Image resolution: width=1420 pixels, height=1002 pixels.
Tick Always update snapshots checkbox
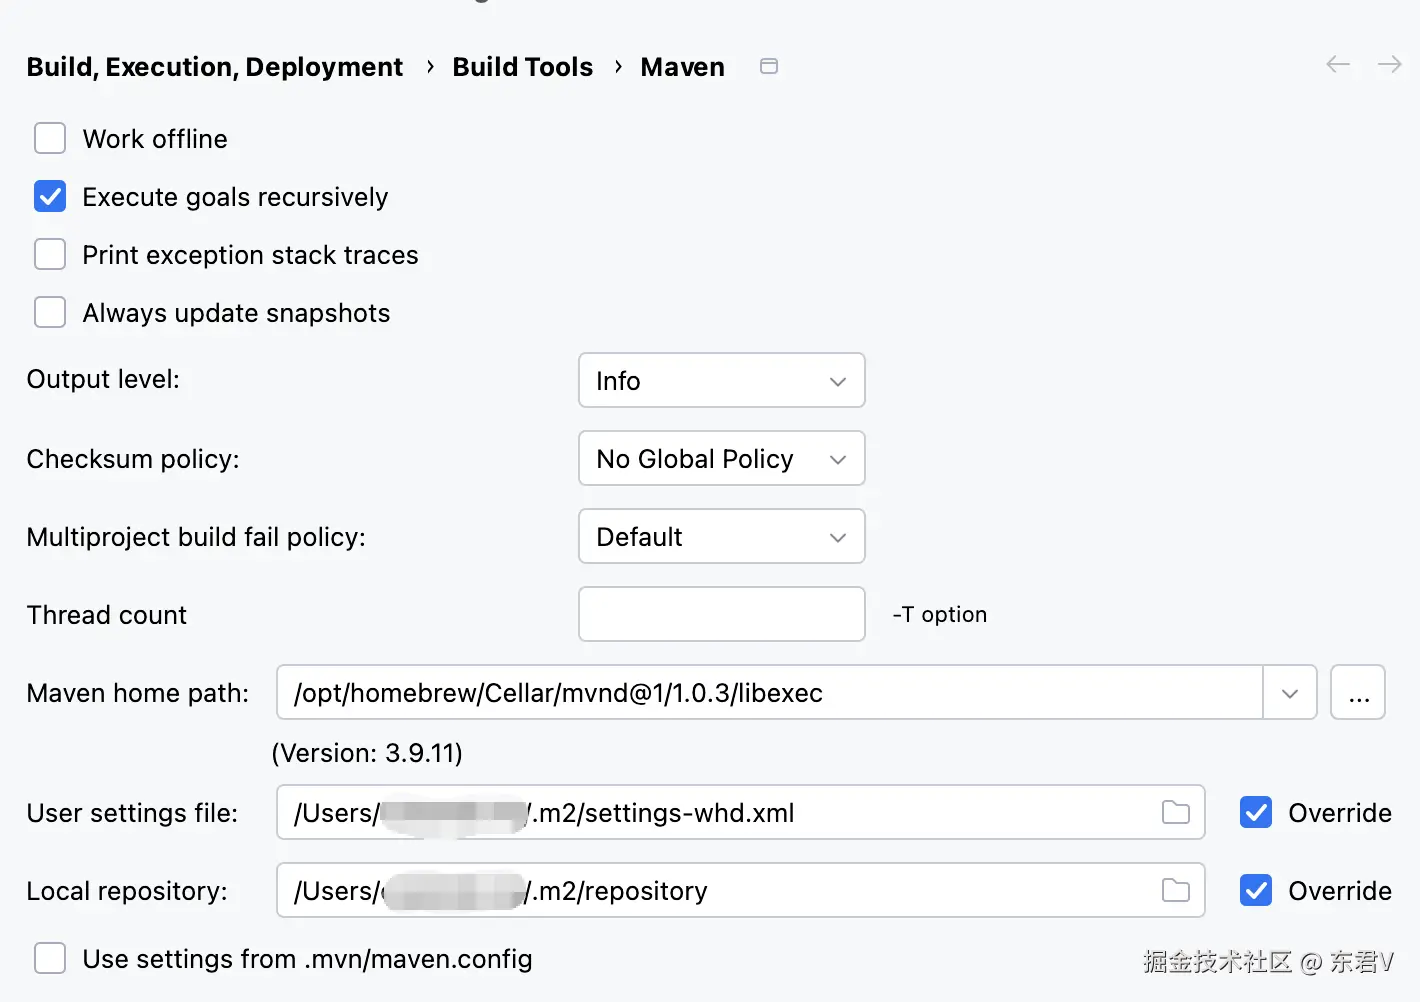[x=50, y=312]
